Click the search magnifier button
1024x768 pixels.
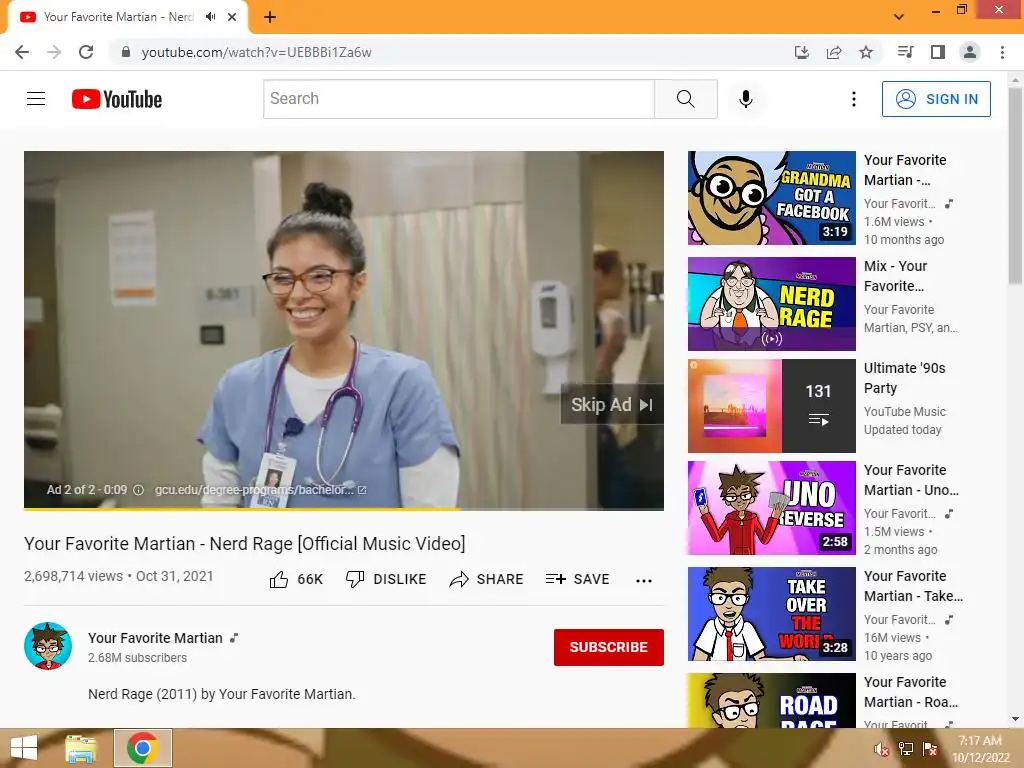tap(686, 99)
